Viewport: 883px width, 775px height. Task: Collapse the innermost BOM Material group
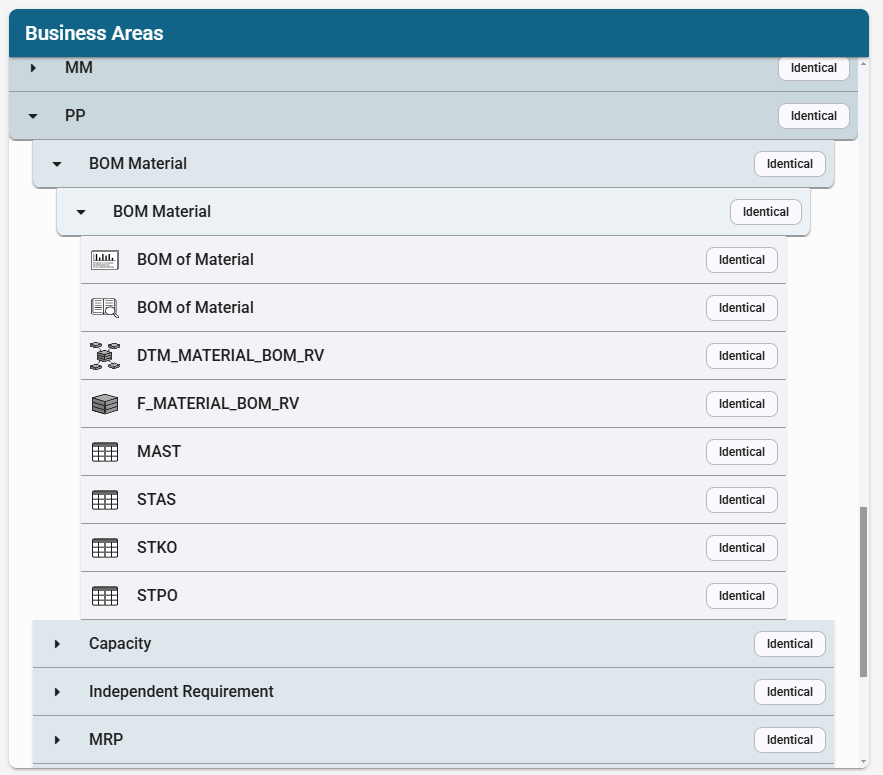point(81,212)
